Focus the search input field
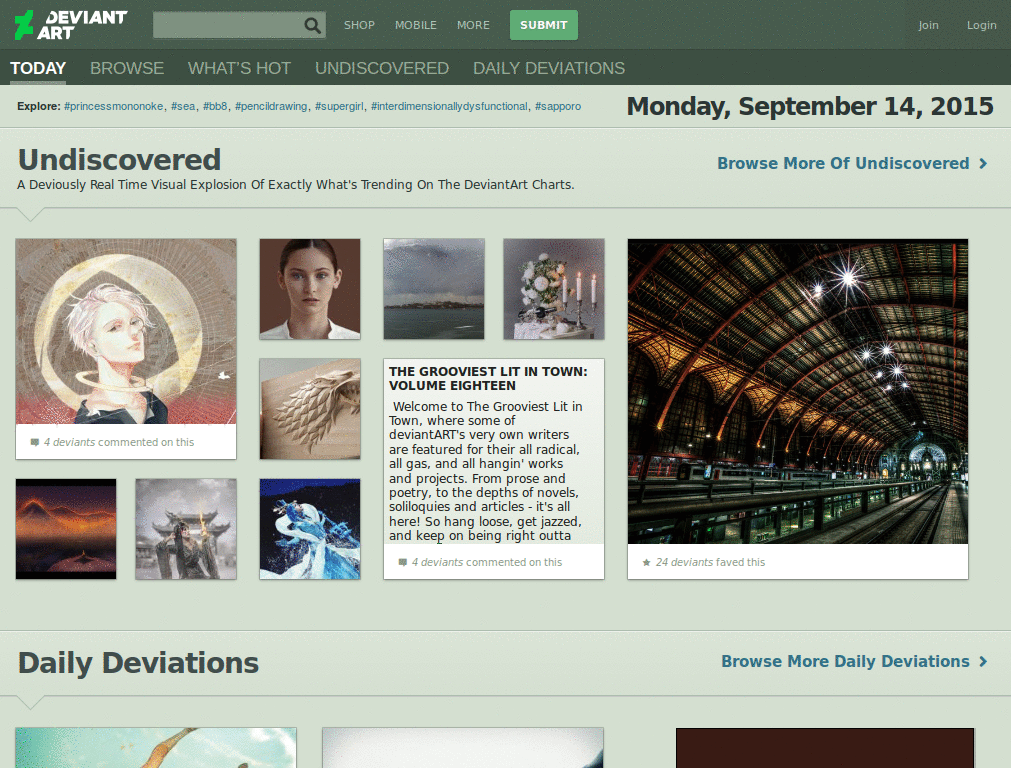 [227, 25]
